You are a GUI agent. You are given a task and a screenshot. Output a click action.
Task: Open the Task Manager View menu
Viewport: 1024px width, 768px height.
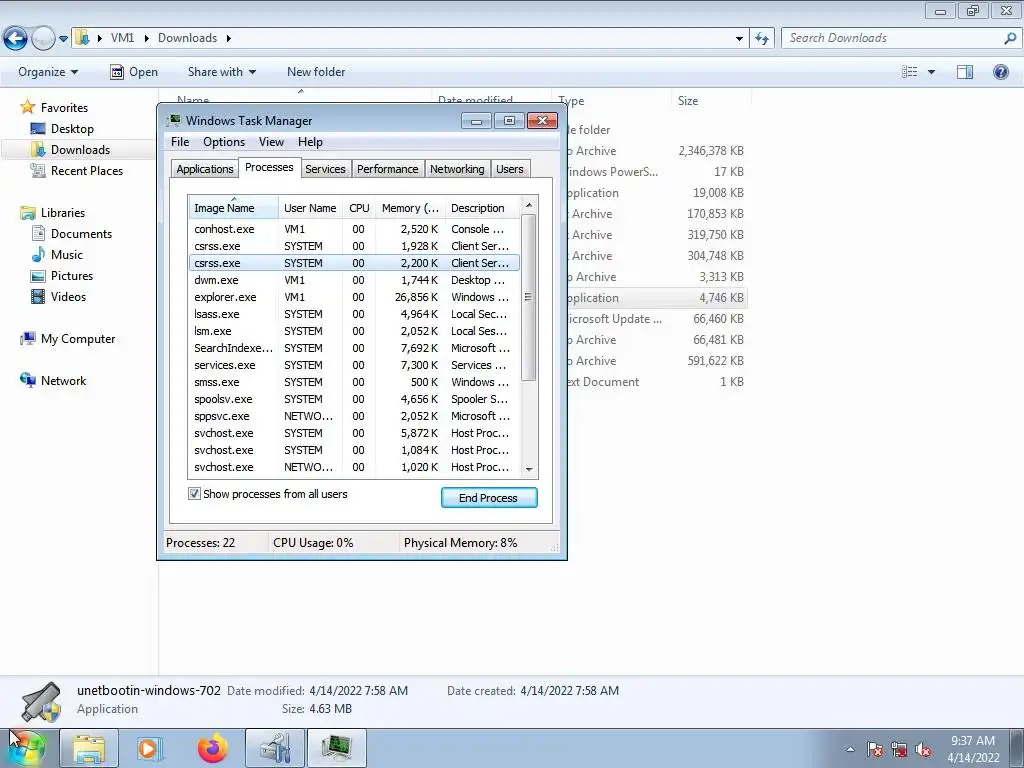click(271, 142)
